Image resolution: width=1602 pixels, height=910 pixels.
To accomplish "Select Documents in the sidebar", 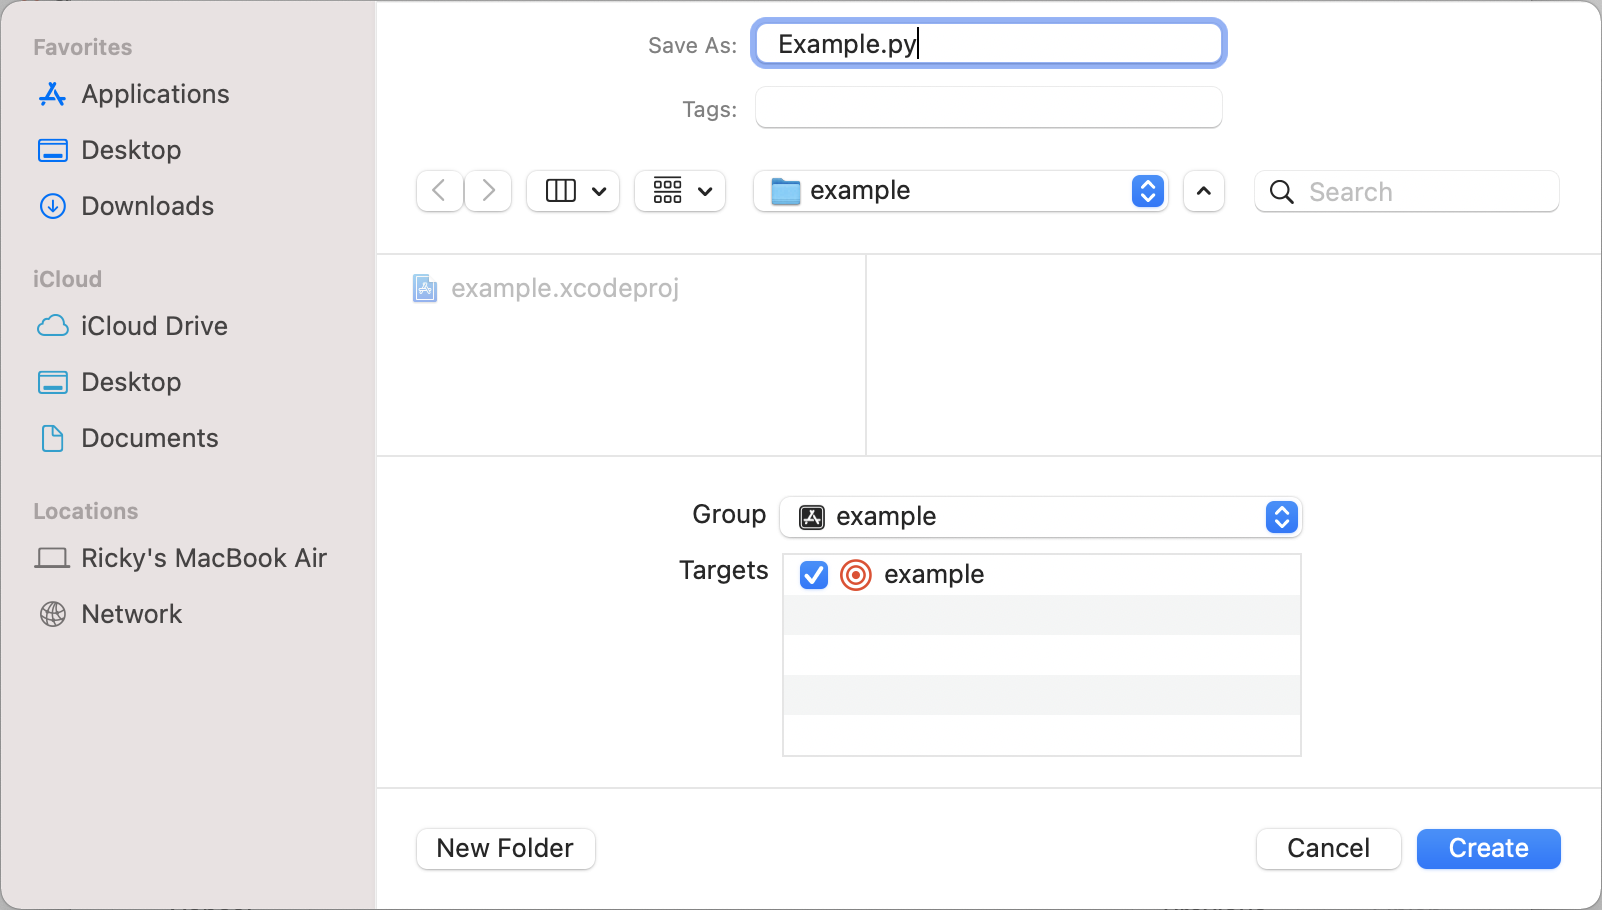I will [x=149, y=438].
